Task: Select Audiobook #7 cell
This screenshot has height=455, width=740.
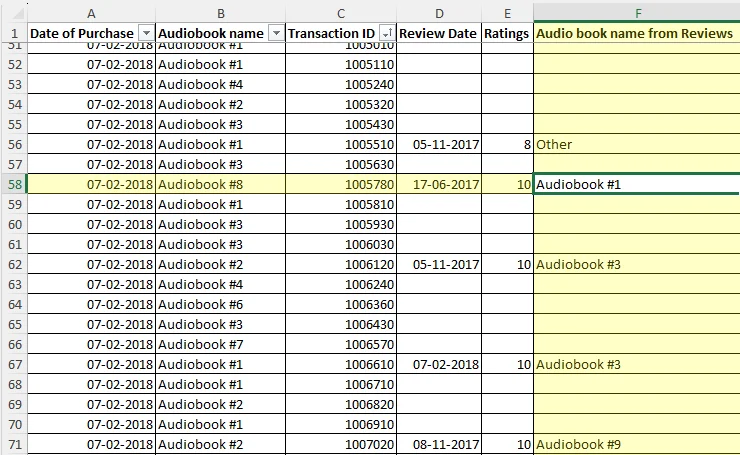Action: [220, 345]
